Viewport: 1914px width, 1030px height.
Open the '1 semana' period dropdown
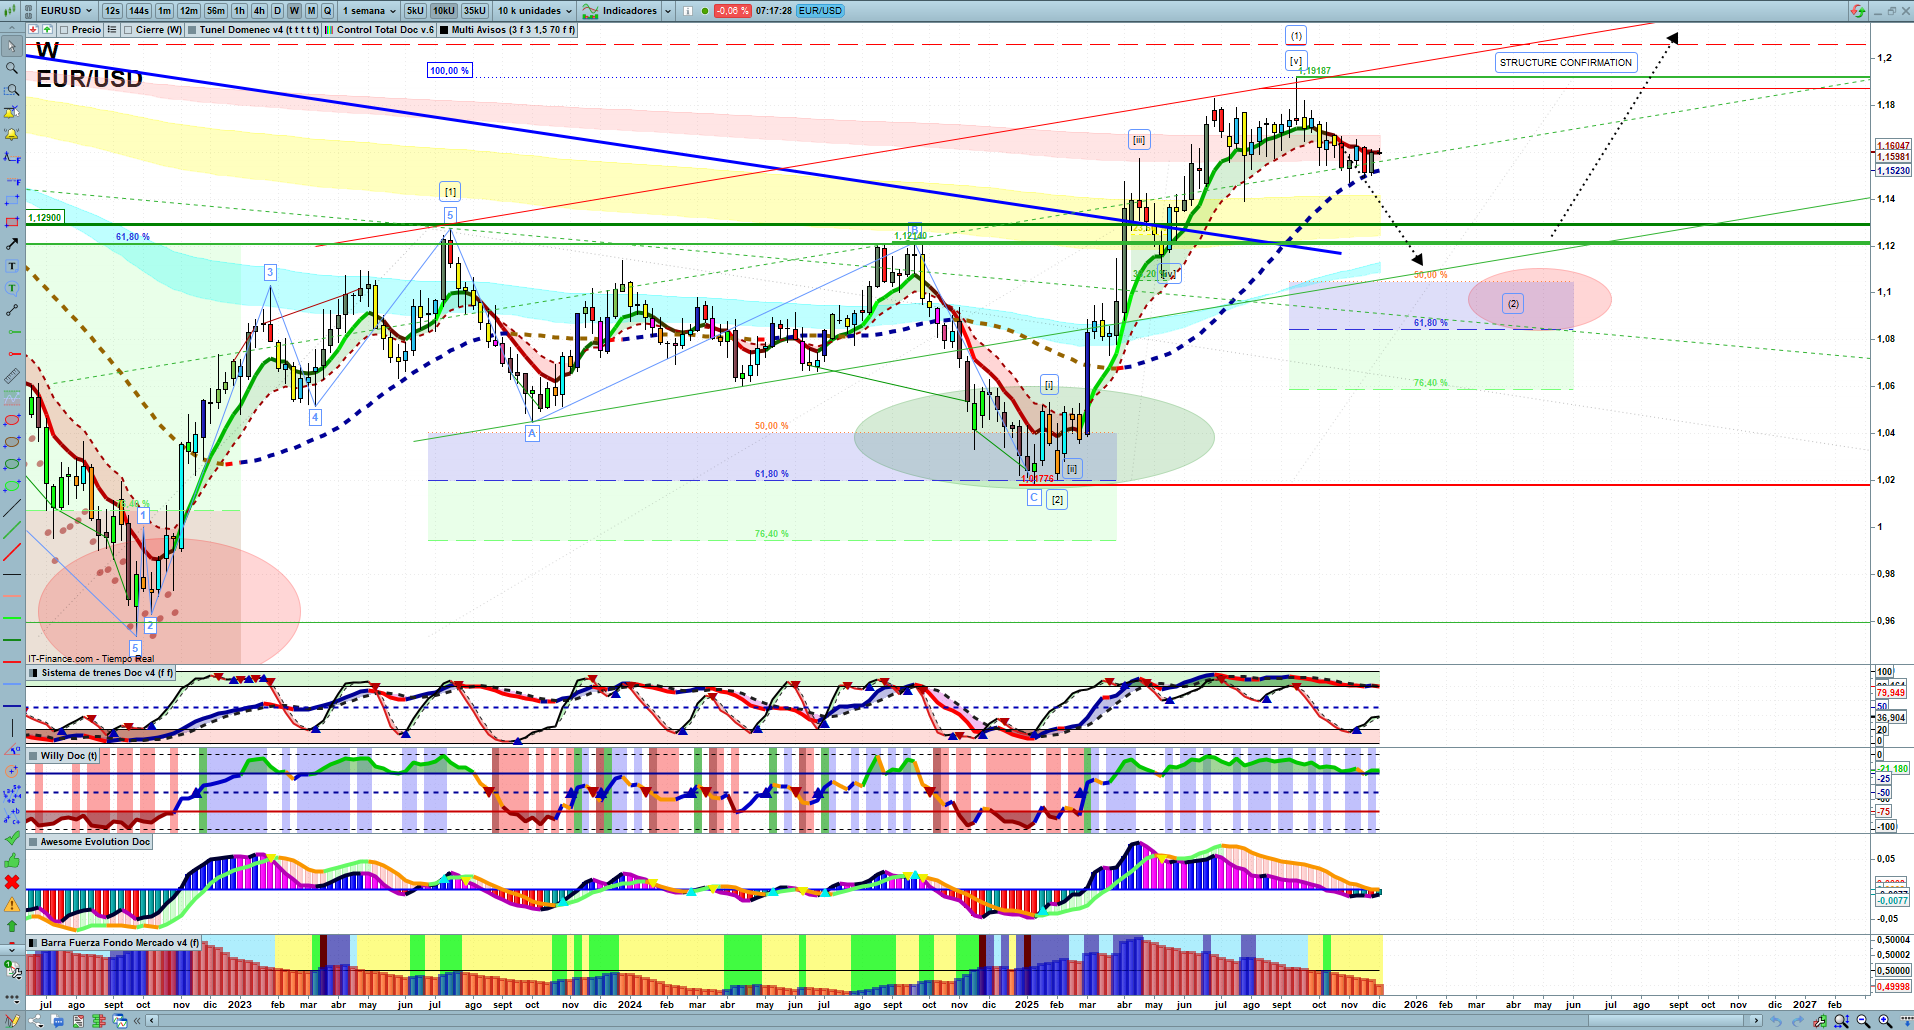coord(369,11)
